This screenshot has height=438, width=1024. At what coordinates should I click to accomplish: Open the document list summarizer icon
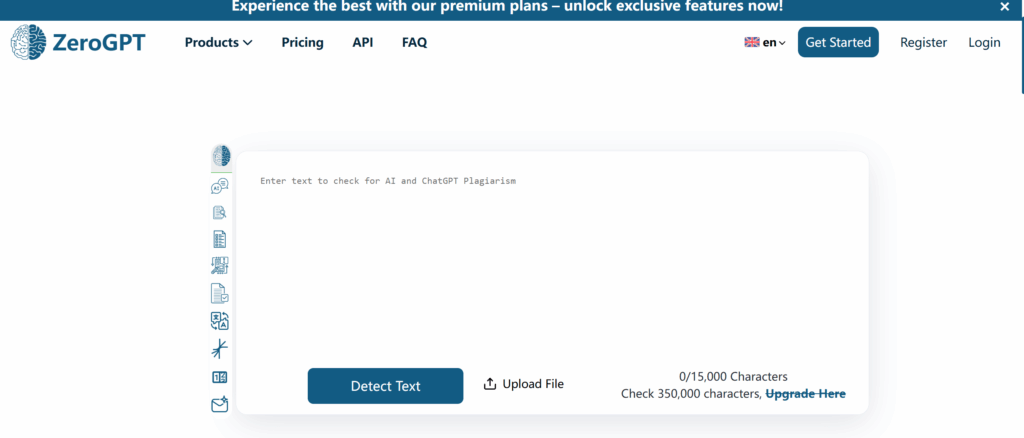coord(220,239)
